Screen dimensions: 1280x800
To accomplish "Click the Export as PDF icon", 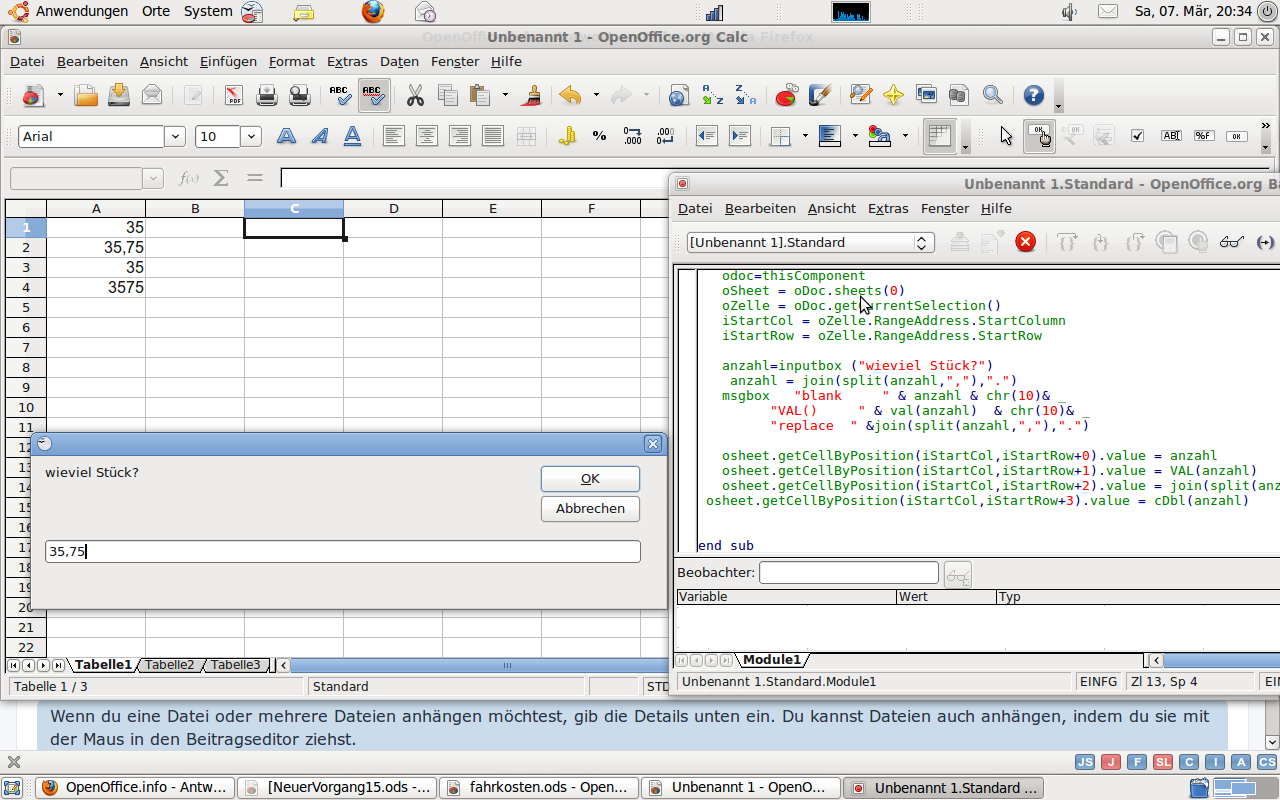I will point(234,96).
